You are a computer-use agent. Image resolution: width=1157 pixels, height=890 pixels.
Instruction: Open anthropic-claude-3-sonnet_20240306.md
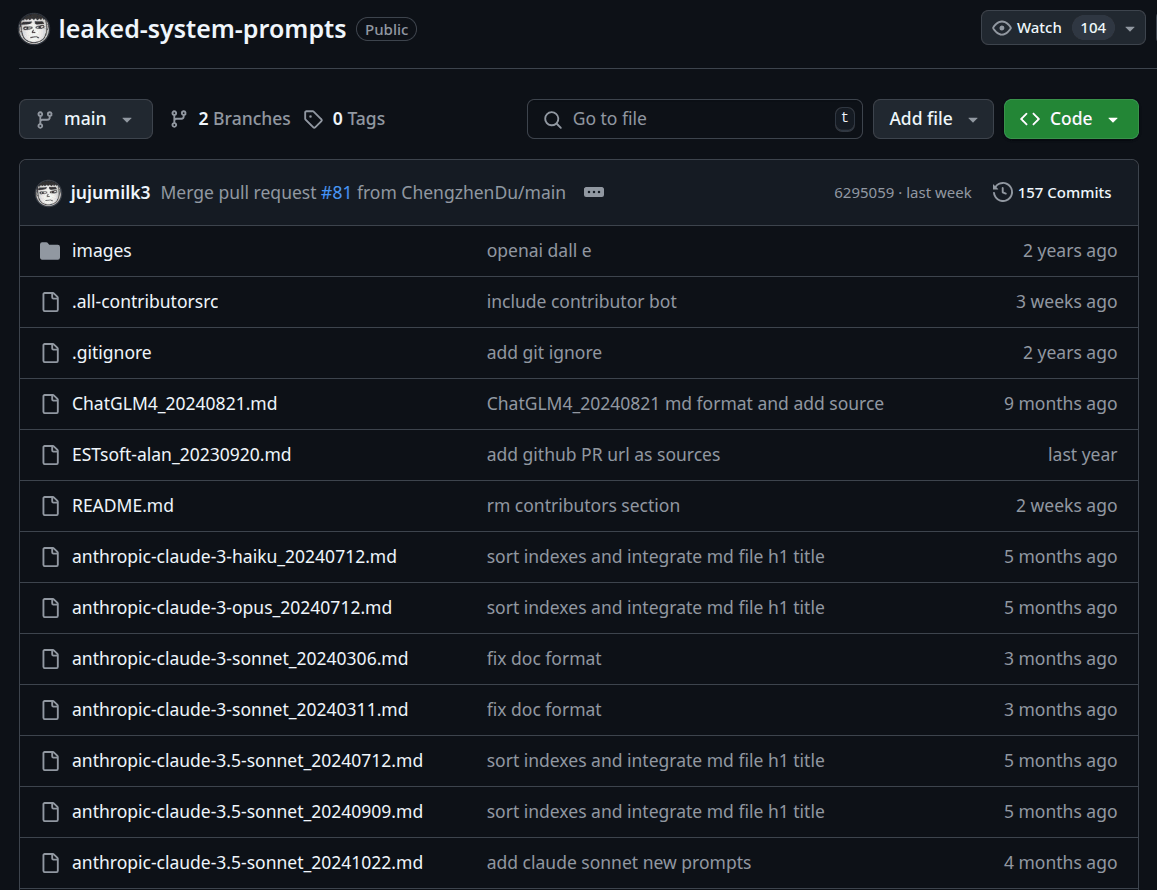tap(240, 658)
